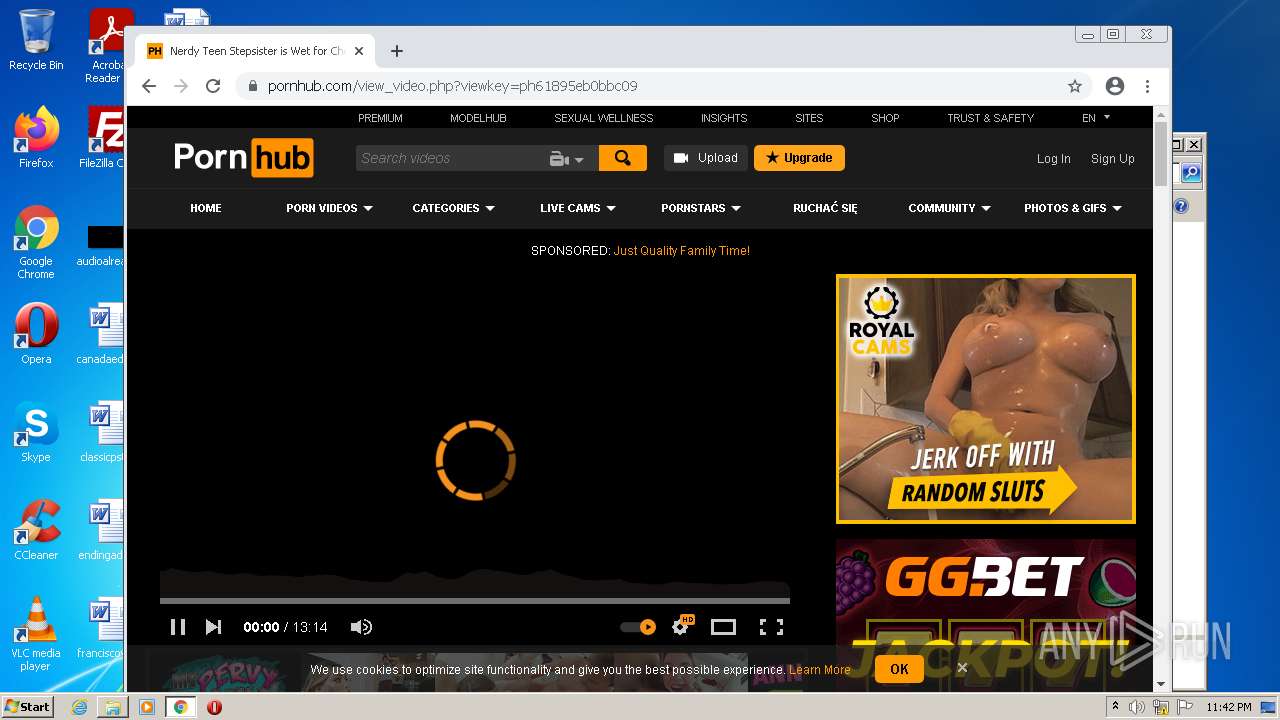
Task: Open the Chrome profile avatar menu
Action: [x=1115, y=86]
